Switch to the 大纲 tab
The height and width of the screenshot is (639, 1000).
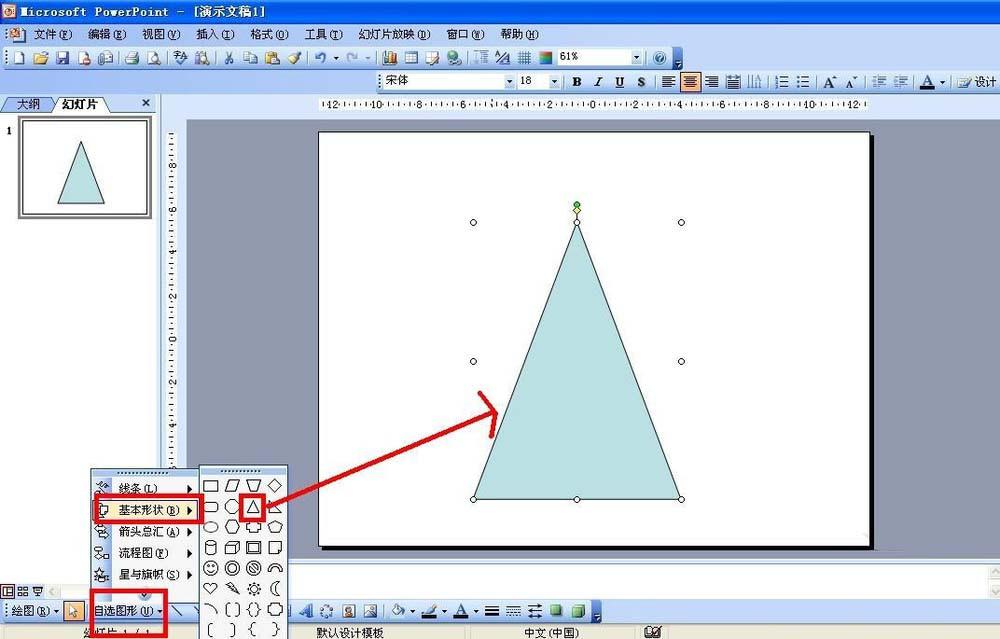[29, 103]
